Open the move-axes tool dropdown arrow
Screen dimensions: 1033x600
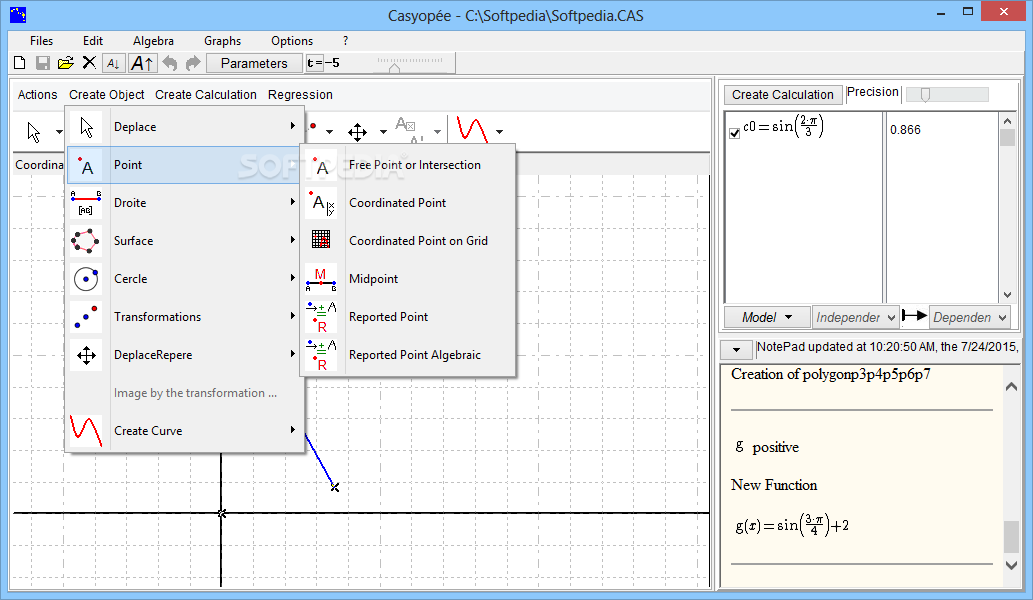pos(383,132)
